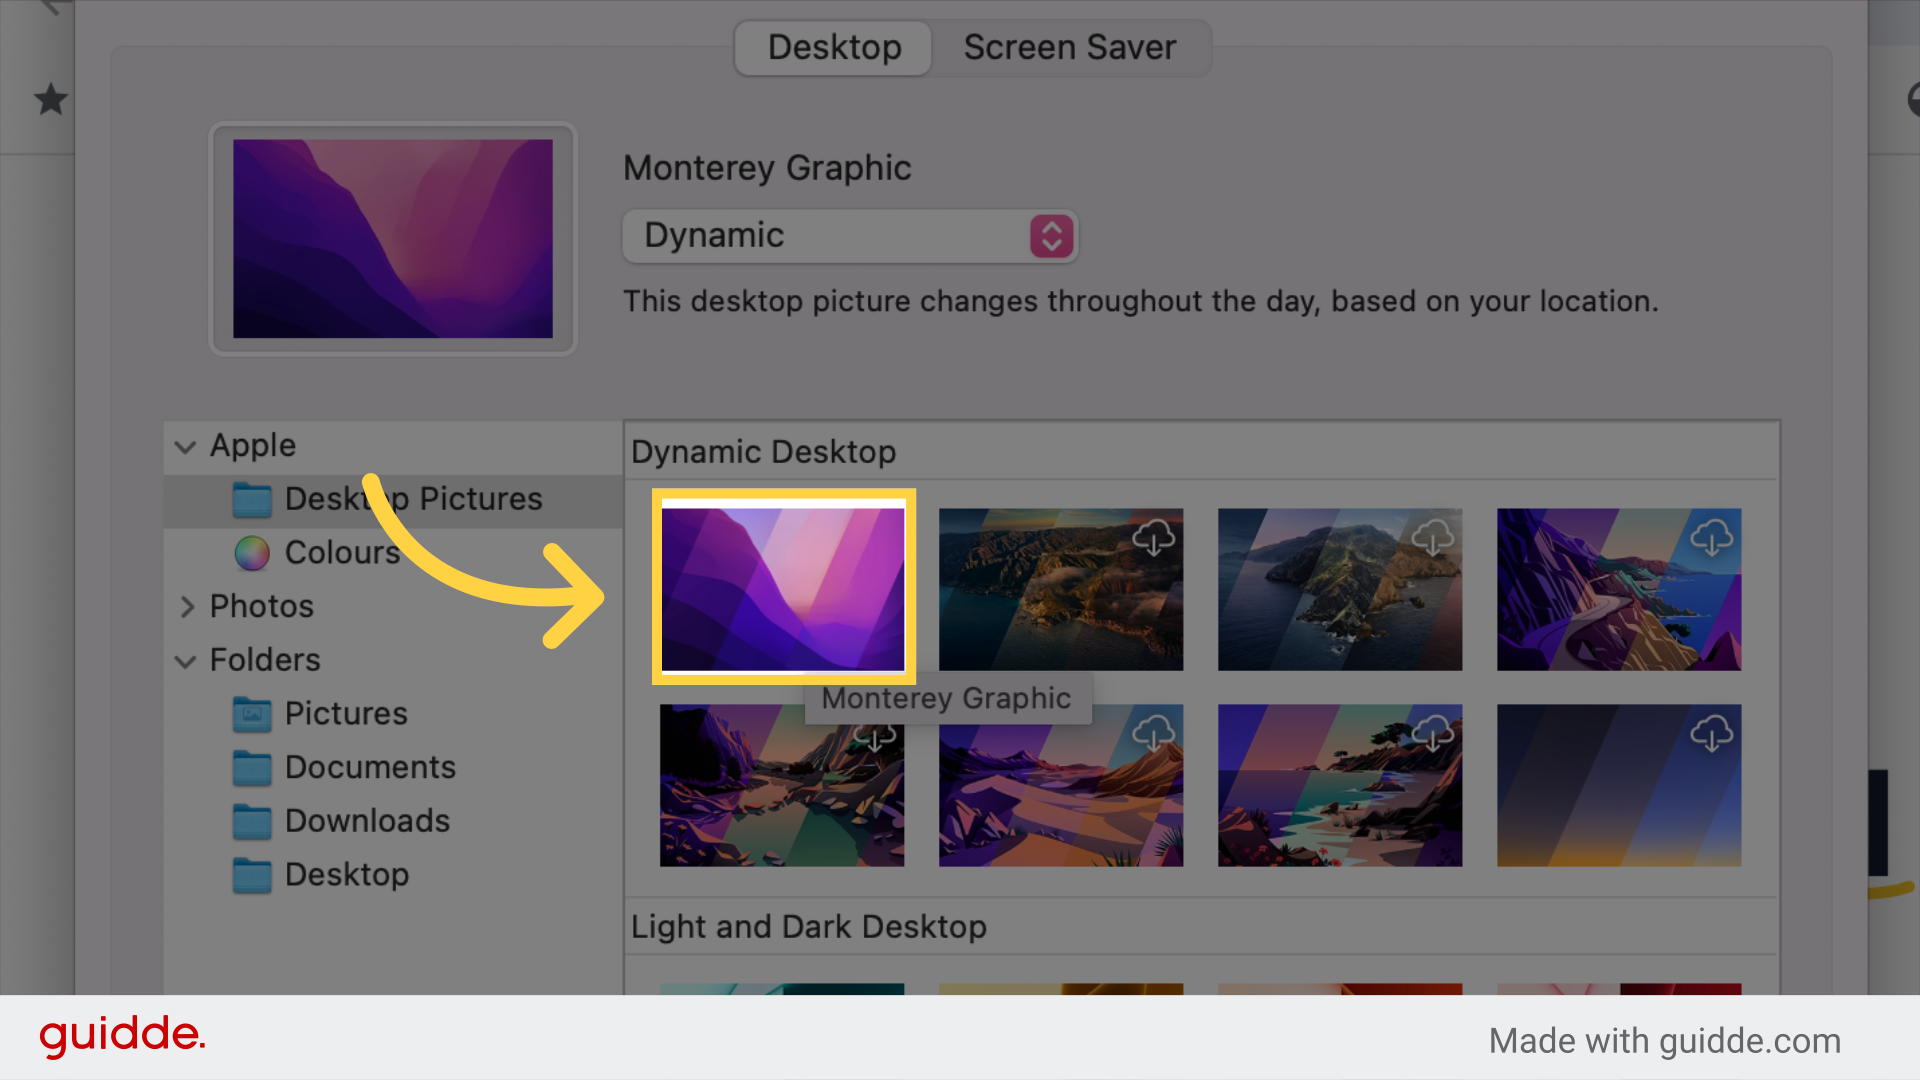Open the Desktop Pictures folder icon
This screenshot has height=1080, width=1920.
(253, 500)
